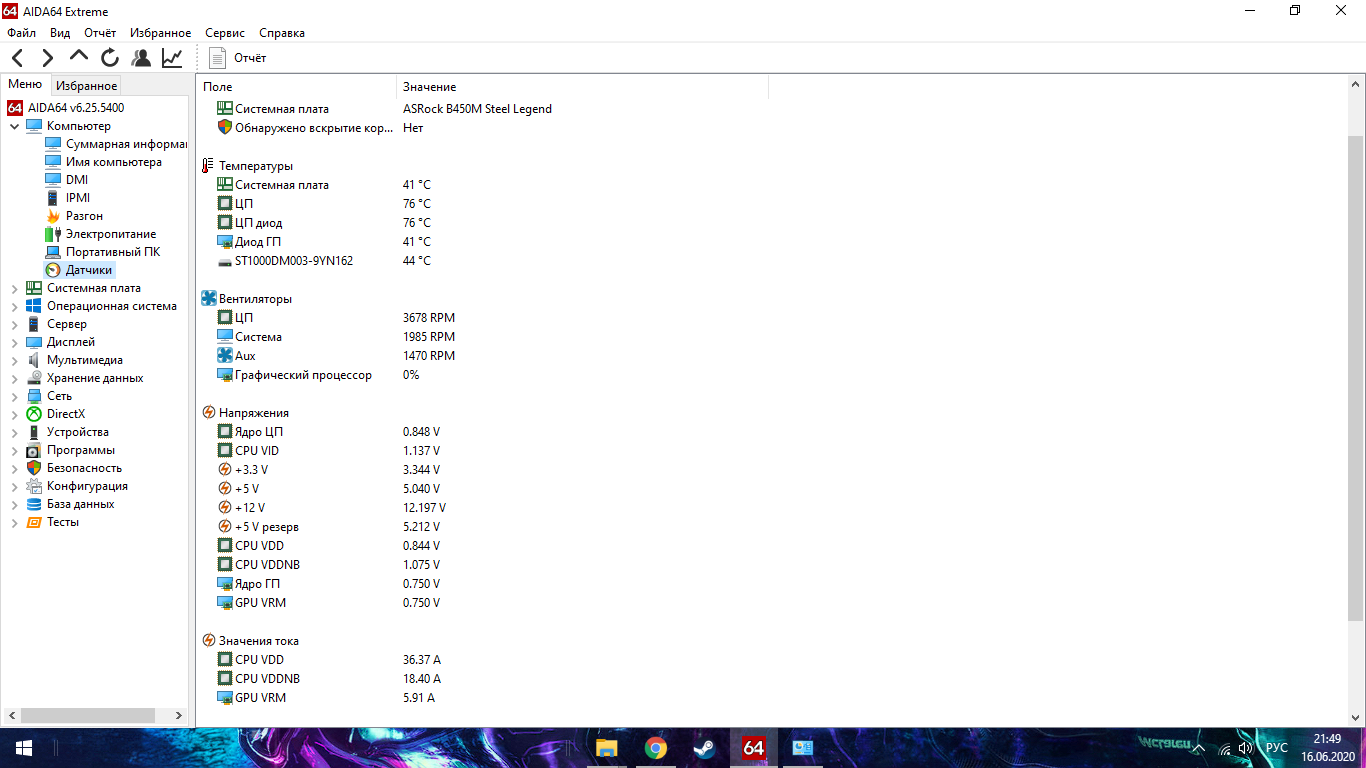Open the user manager toolbar icon
1366x768 pixels.
tap(141, 58)
